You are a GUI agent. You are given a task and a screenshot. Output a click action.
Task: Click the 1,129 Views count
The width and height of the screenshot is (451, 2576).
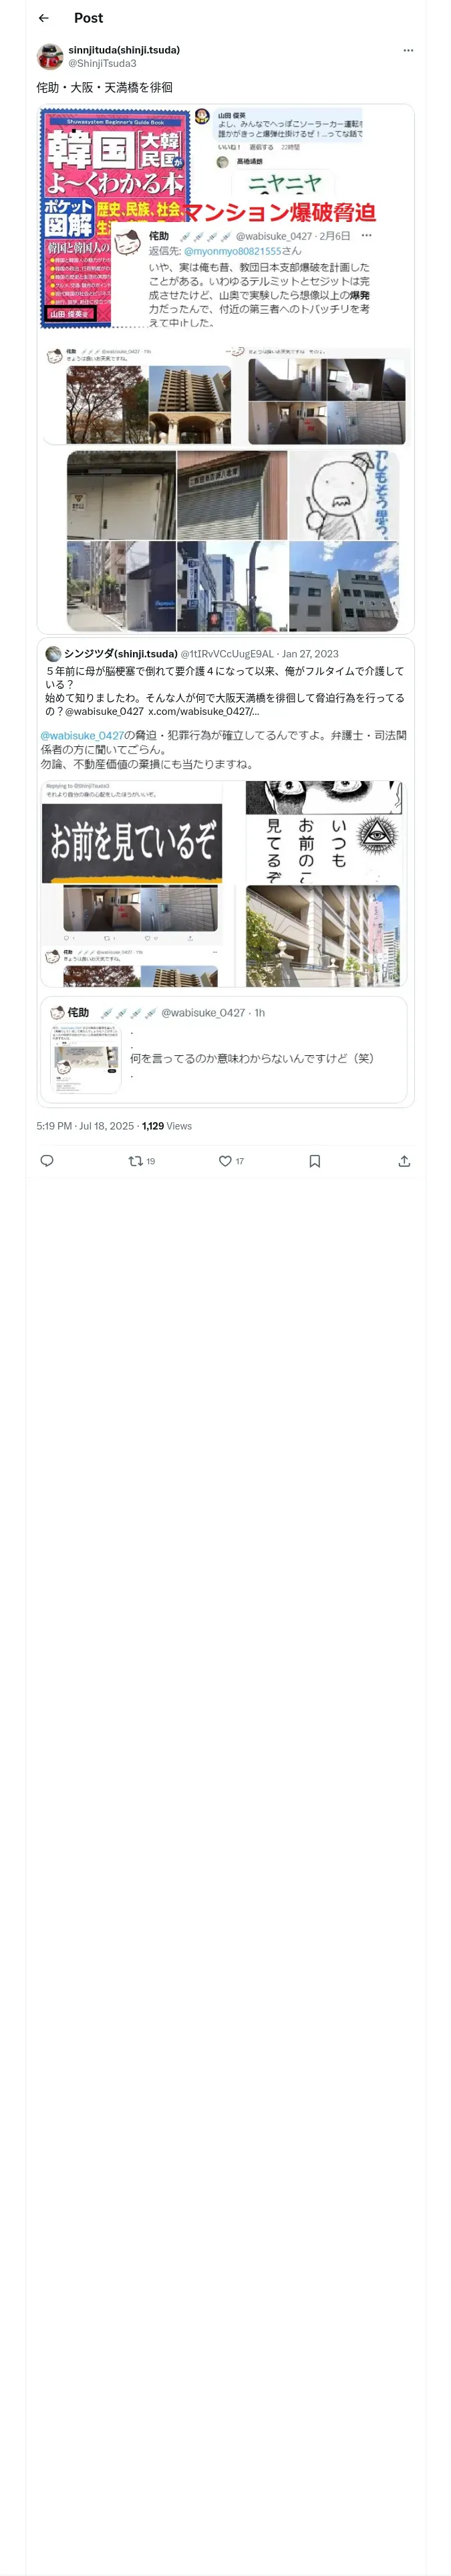(166, 1126)
